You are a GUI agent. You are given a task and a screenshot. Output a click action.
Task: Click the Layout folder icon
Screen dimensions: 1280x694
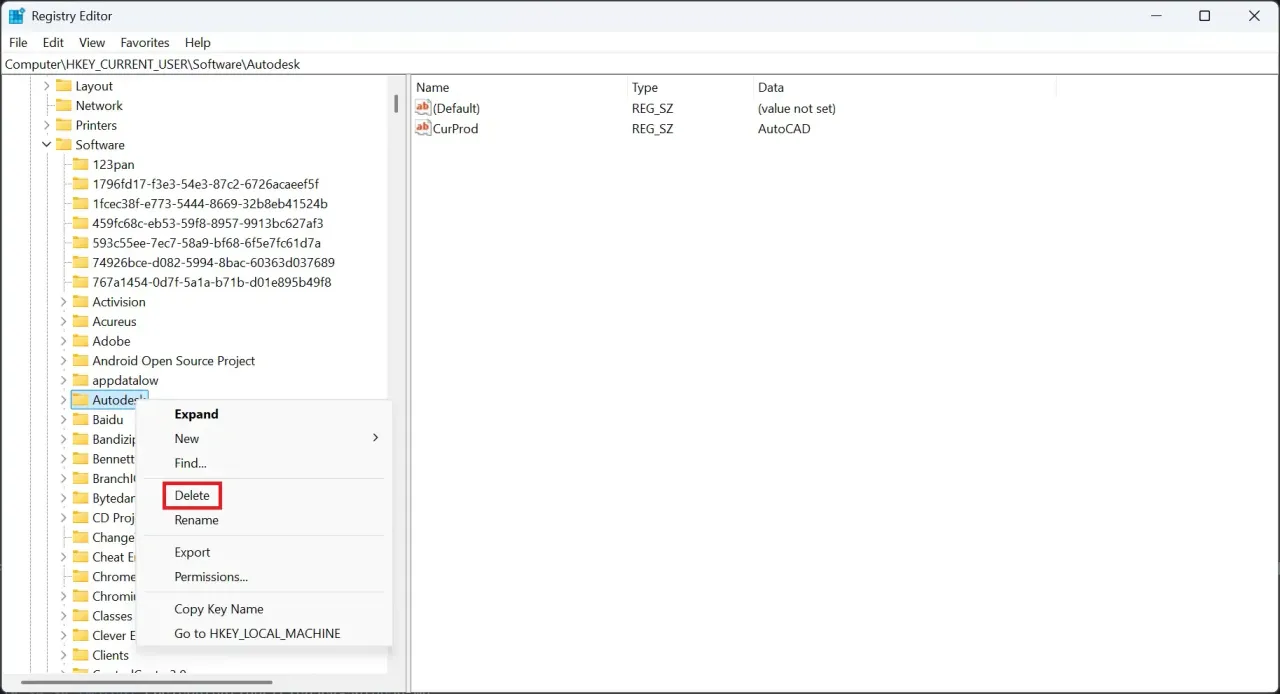[64, 86]
